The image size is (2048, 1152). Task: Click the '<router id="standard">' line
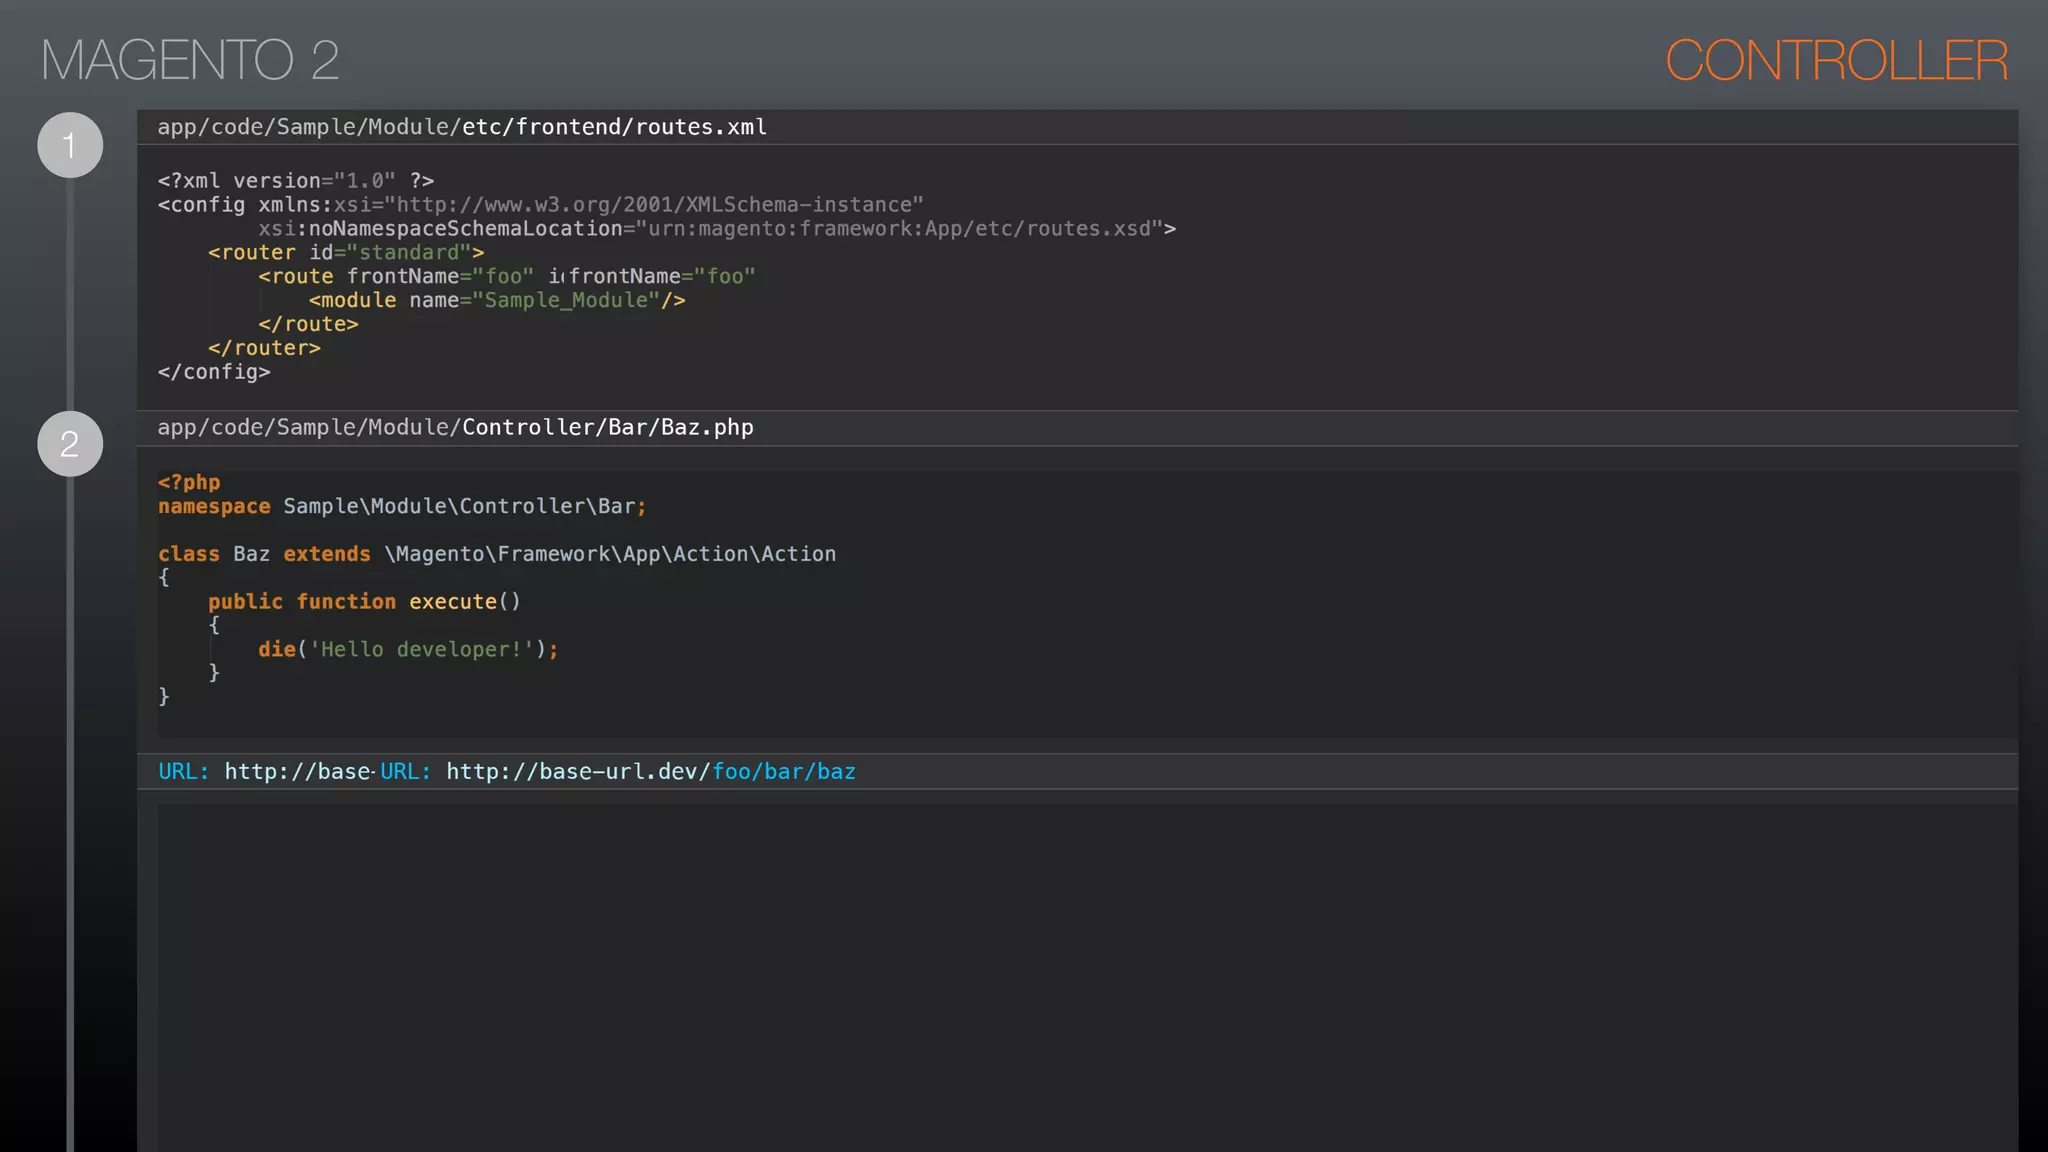tap(346, 253)
